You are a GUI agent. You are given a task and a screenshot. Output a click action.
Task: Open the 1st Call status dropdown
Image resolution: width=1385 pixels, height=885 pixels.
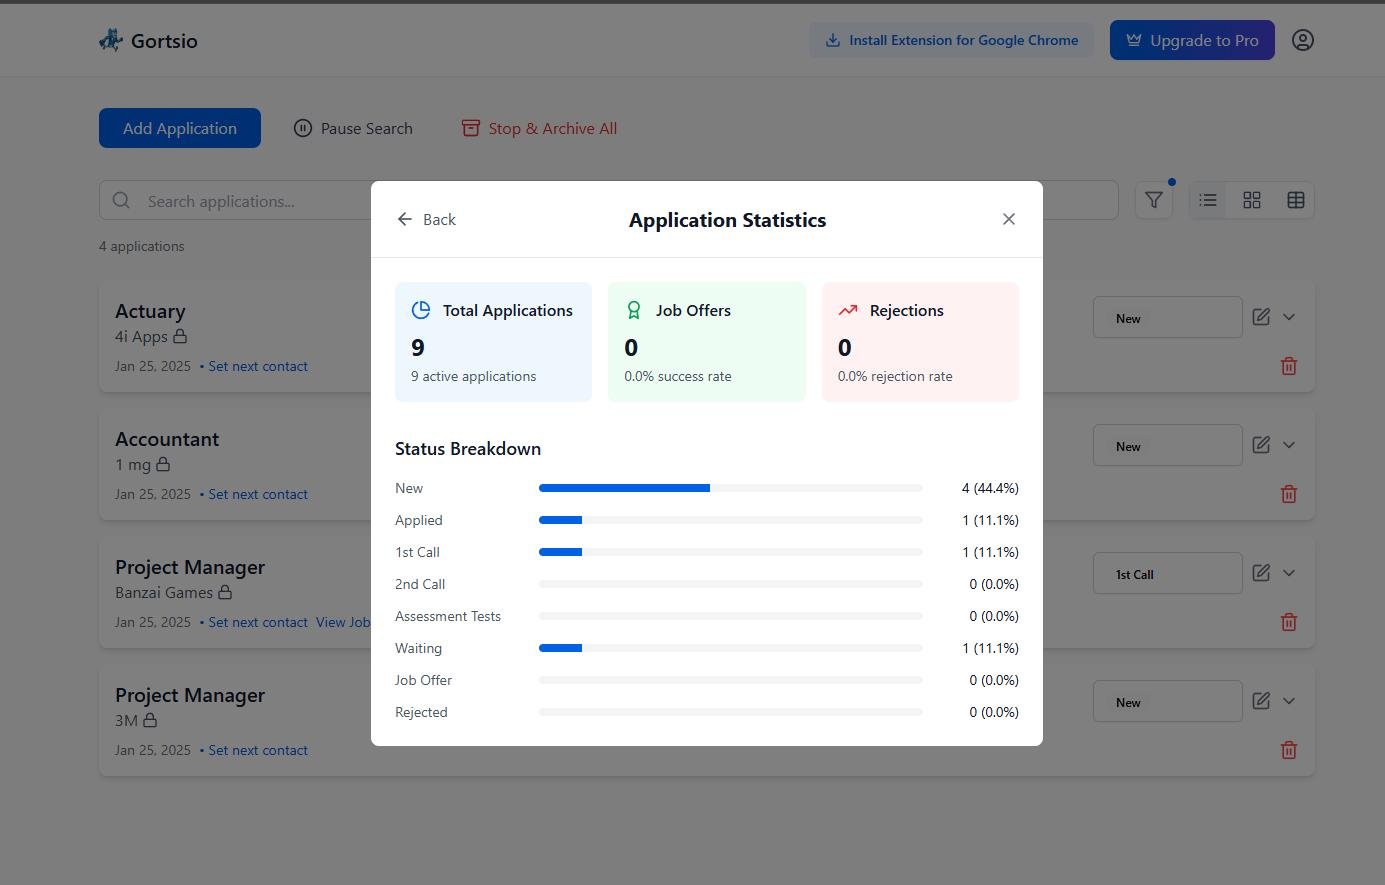(1166, 574)
